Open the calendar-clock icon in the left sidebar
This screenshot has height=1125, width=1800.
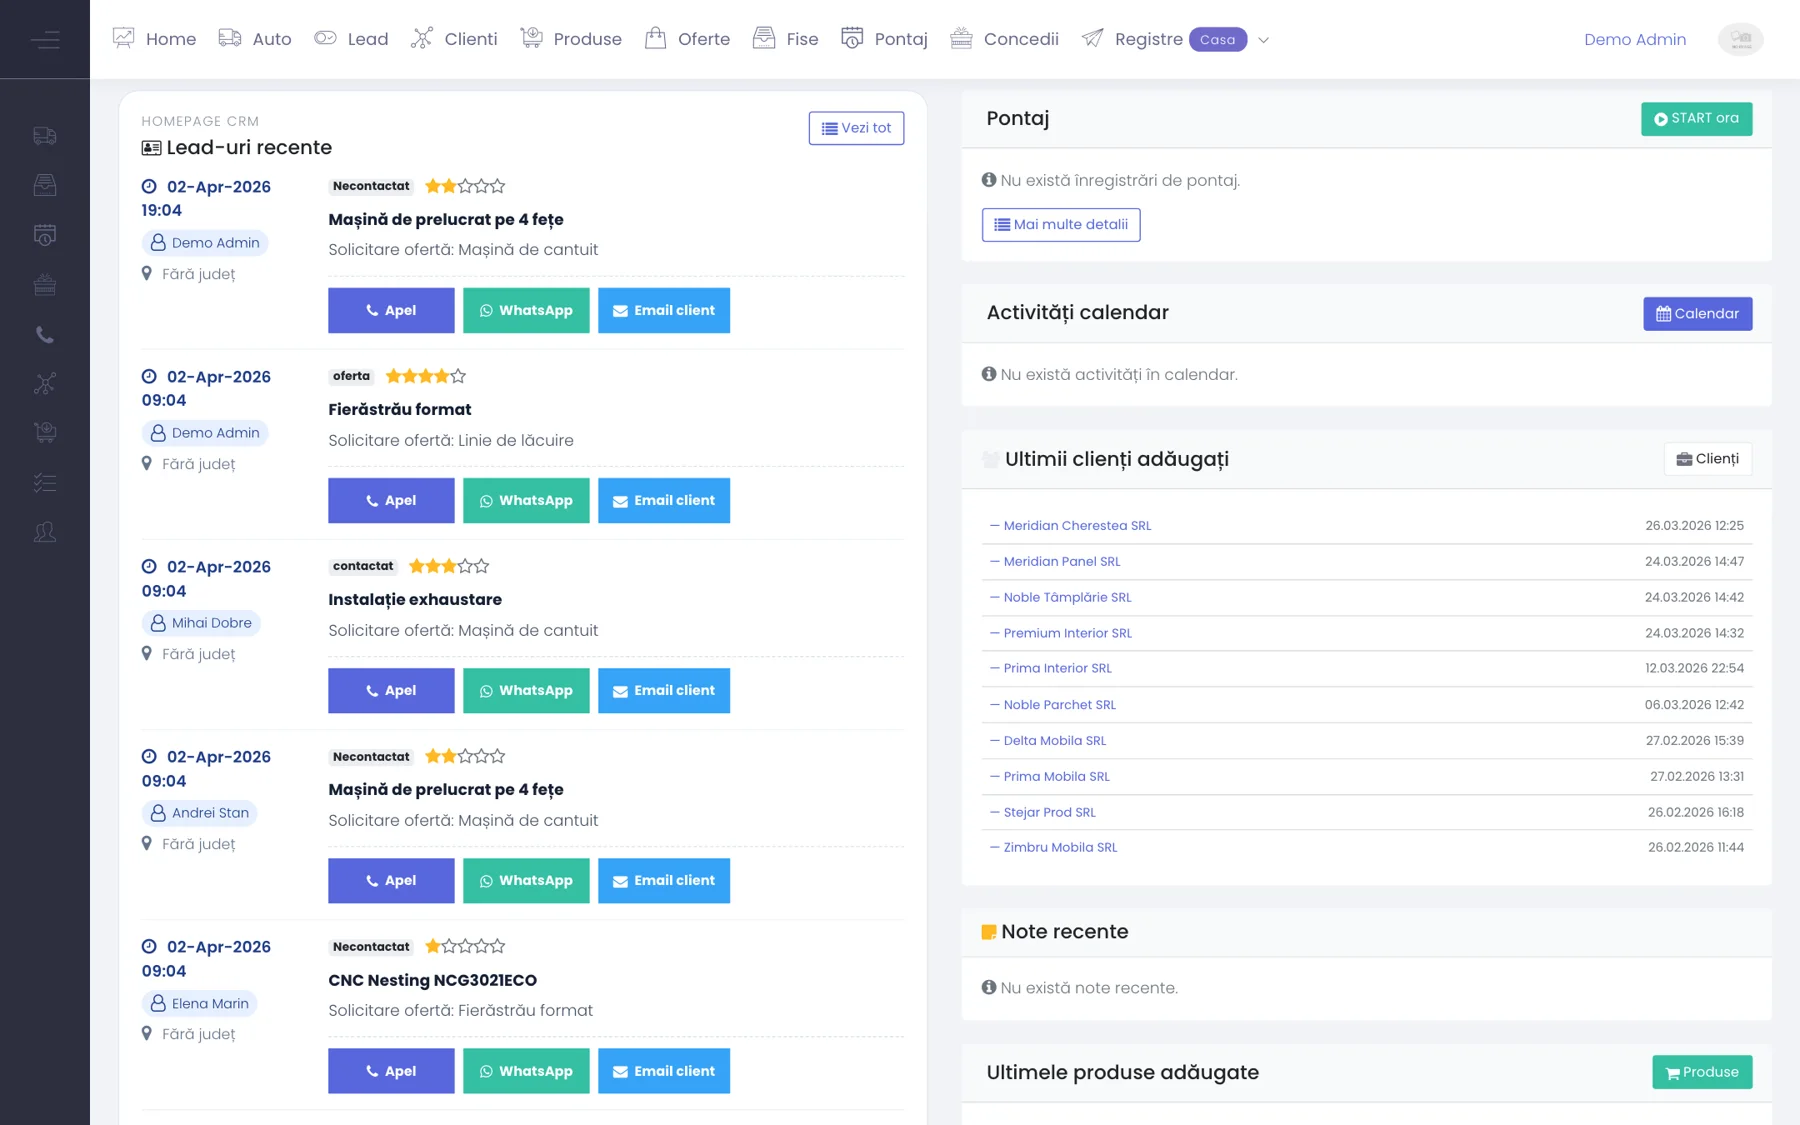tap(45, 235)
